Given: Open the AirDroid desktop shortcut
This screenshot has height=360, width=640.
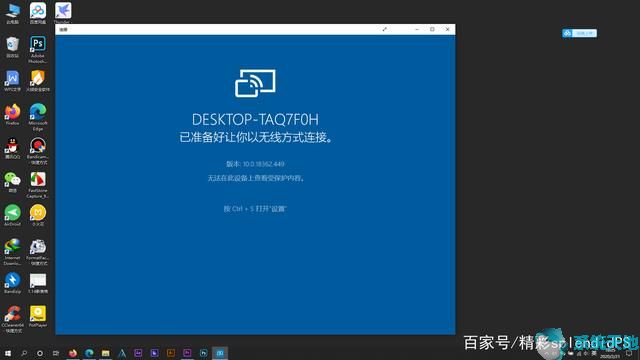Looking at the screenshot, I should [x=13, y=215].
